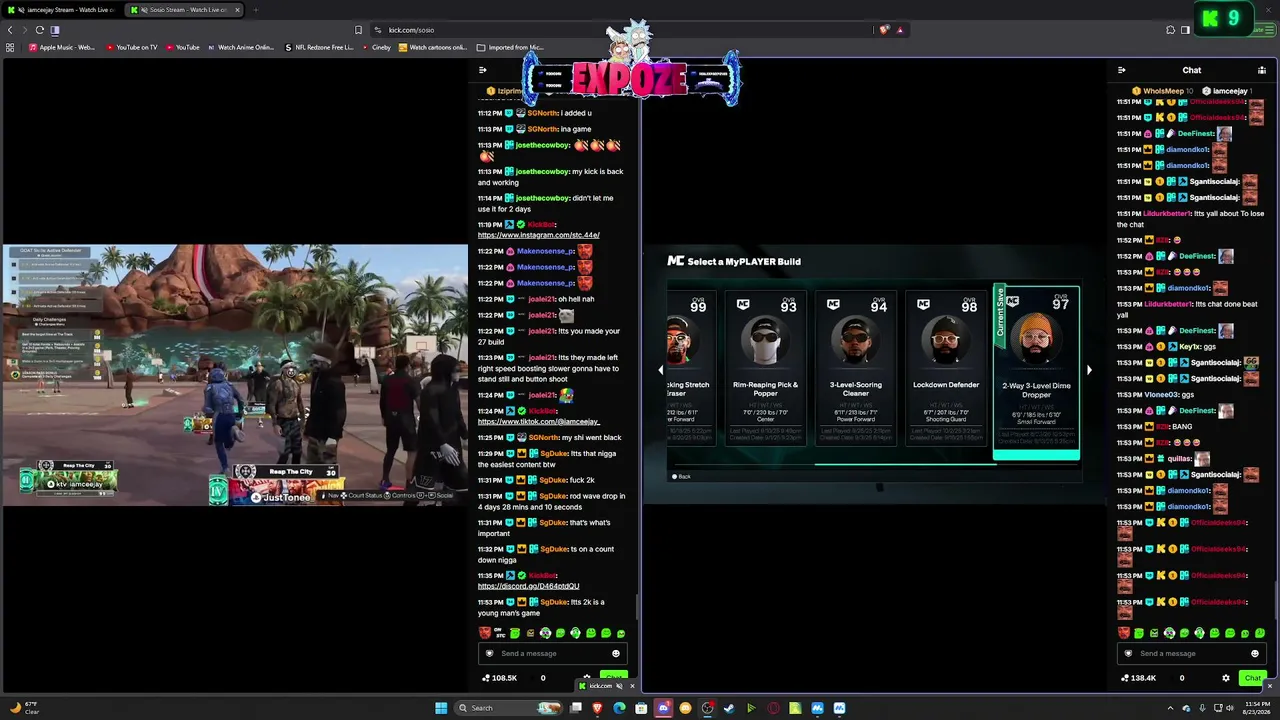Switch to the iamceejay Stream browser tab
This screenshot has height=720, width=1280.
pyautogui.click(x=62, y=10)
